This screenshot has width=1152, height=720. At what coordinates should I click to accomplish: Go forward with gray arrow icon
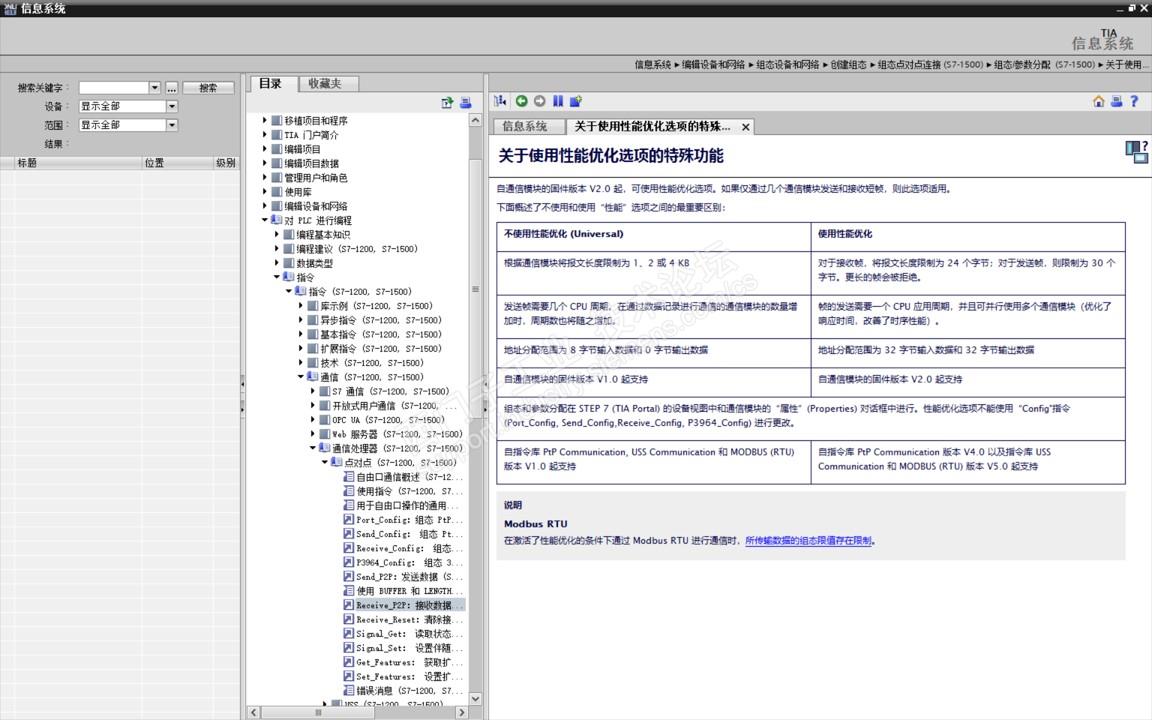pos(540,101)
